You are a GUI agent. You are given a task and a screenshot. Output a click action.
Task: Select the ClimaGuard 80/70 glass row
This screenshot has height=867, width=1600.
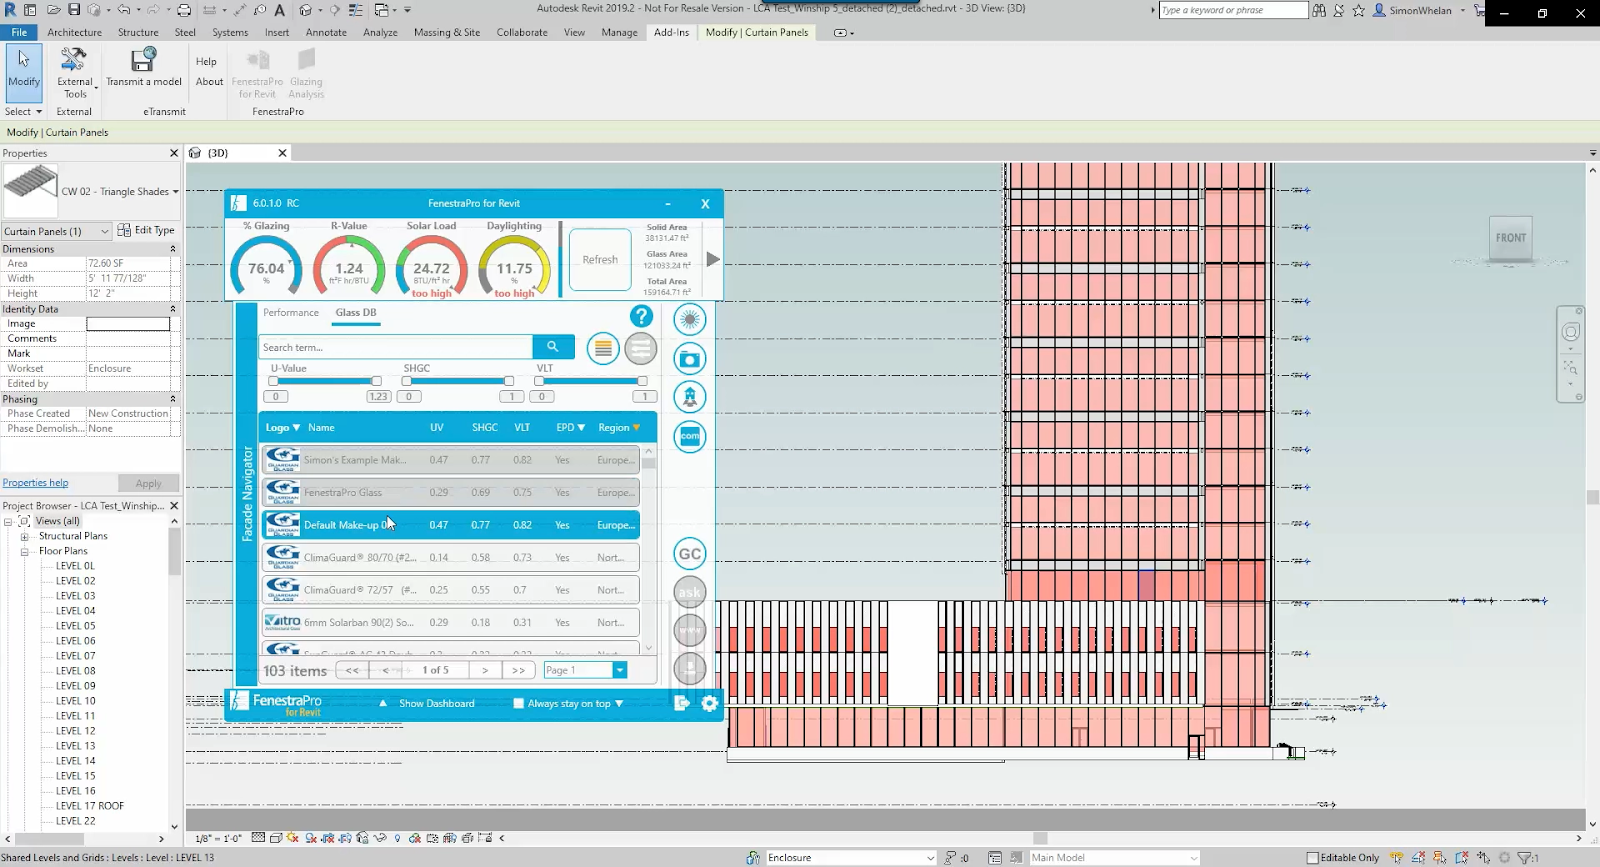(450, 558)
